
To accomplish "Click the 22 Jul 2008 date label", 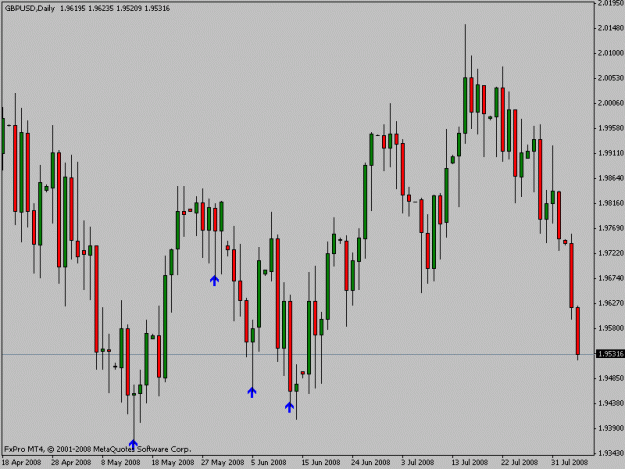I will point(519,463).
